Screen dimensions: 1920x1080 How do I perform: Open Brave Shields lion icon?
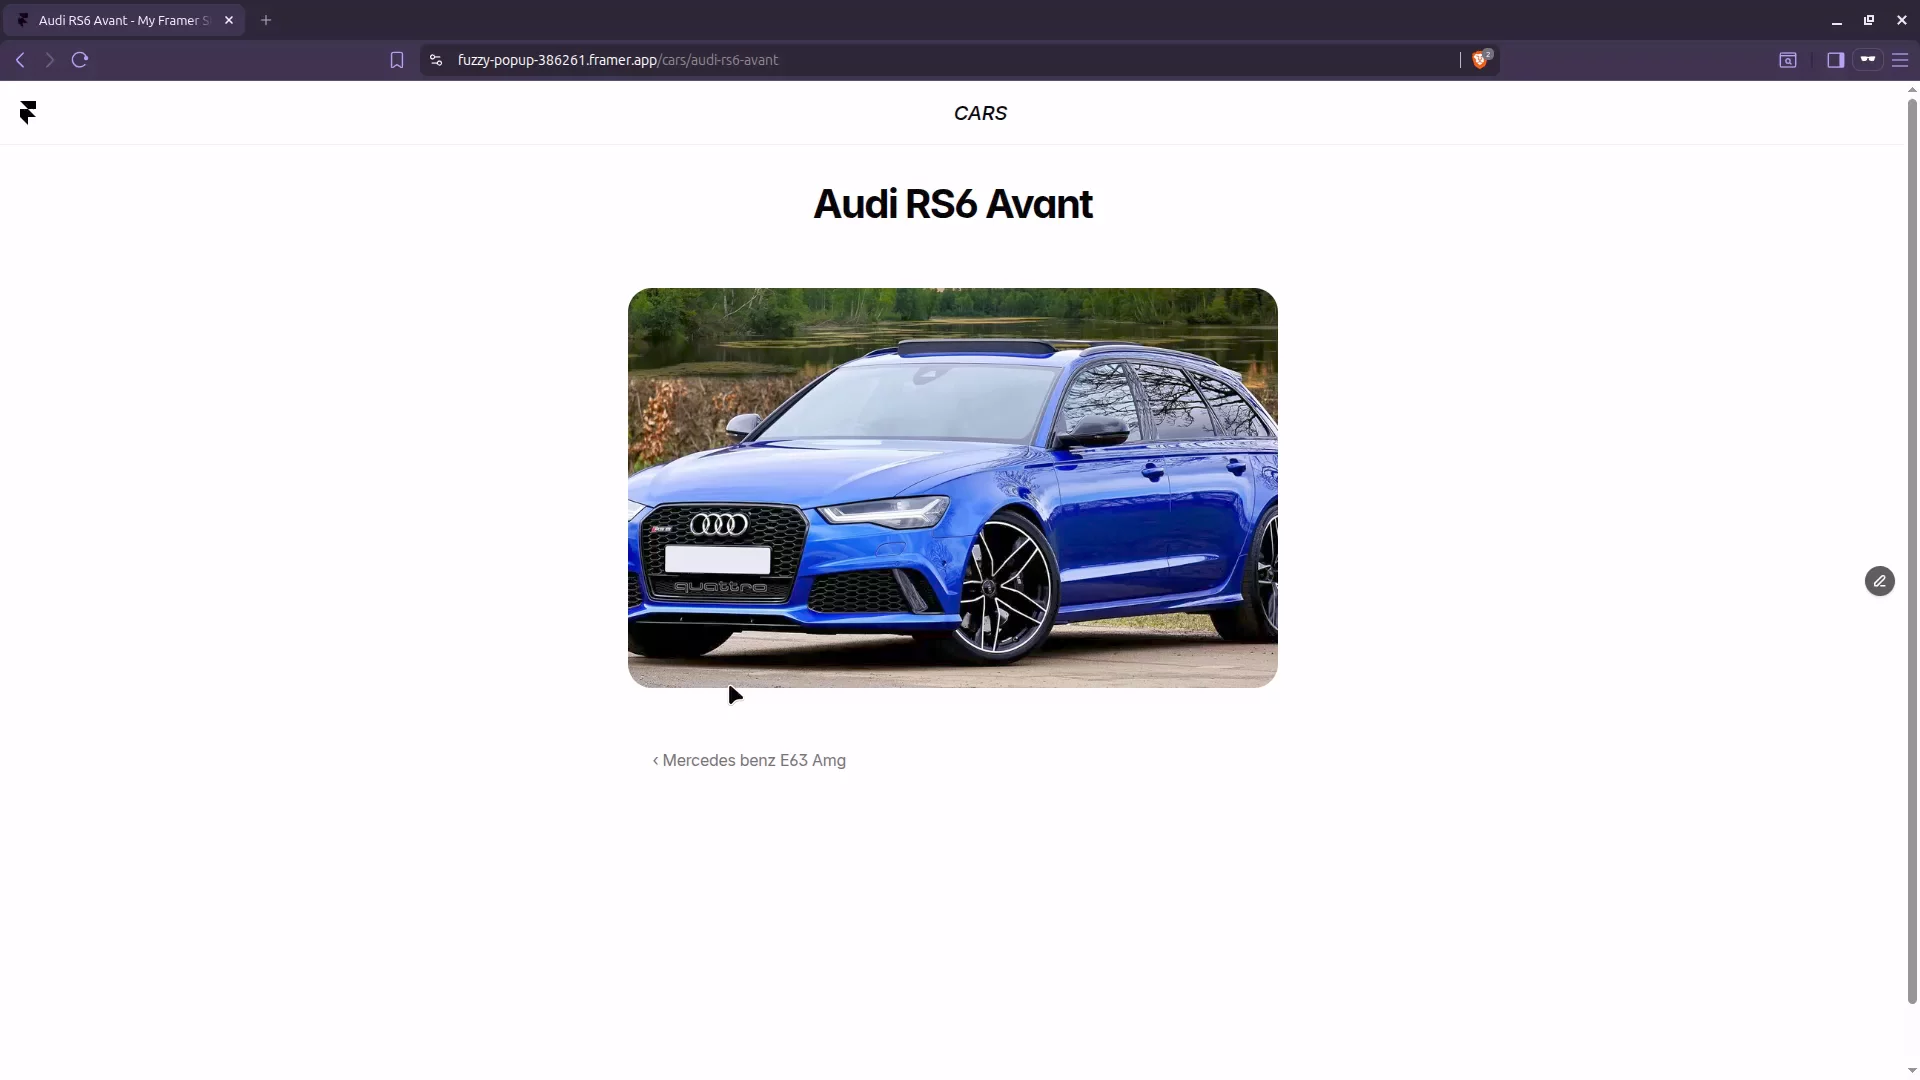pos(1481,60)
